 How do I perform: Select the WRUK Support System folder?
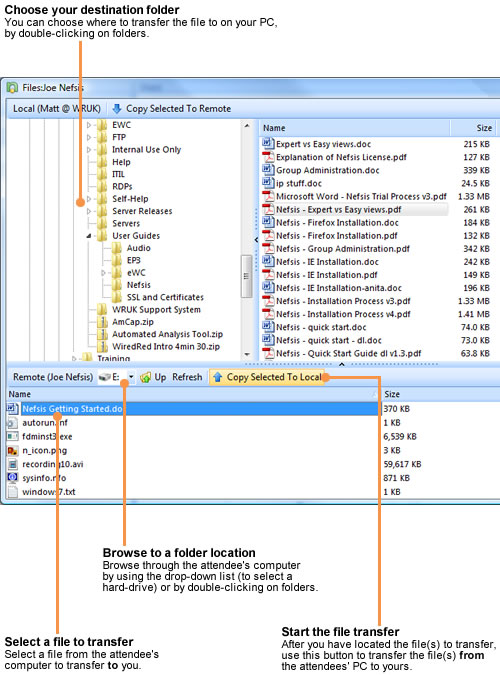click(x=156, y=310)
